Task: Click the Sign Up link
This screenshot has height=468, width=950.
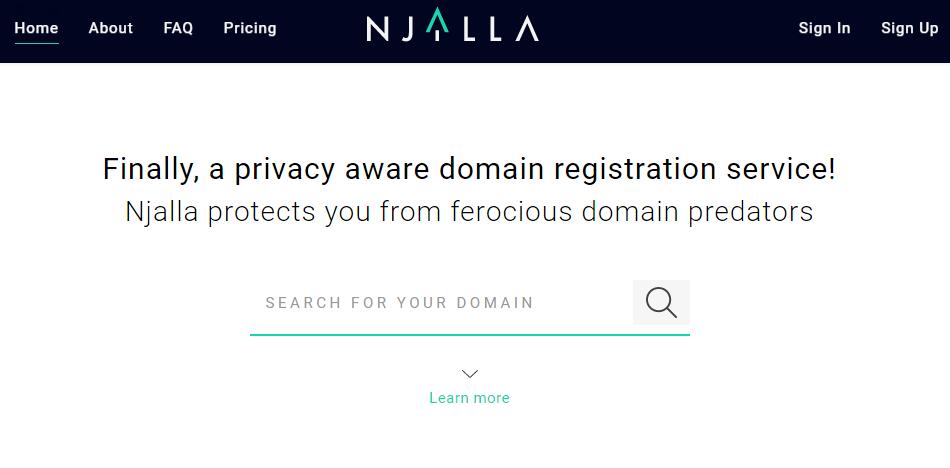Action: (x=909, y=28)
